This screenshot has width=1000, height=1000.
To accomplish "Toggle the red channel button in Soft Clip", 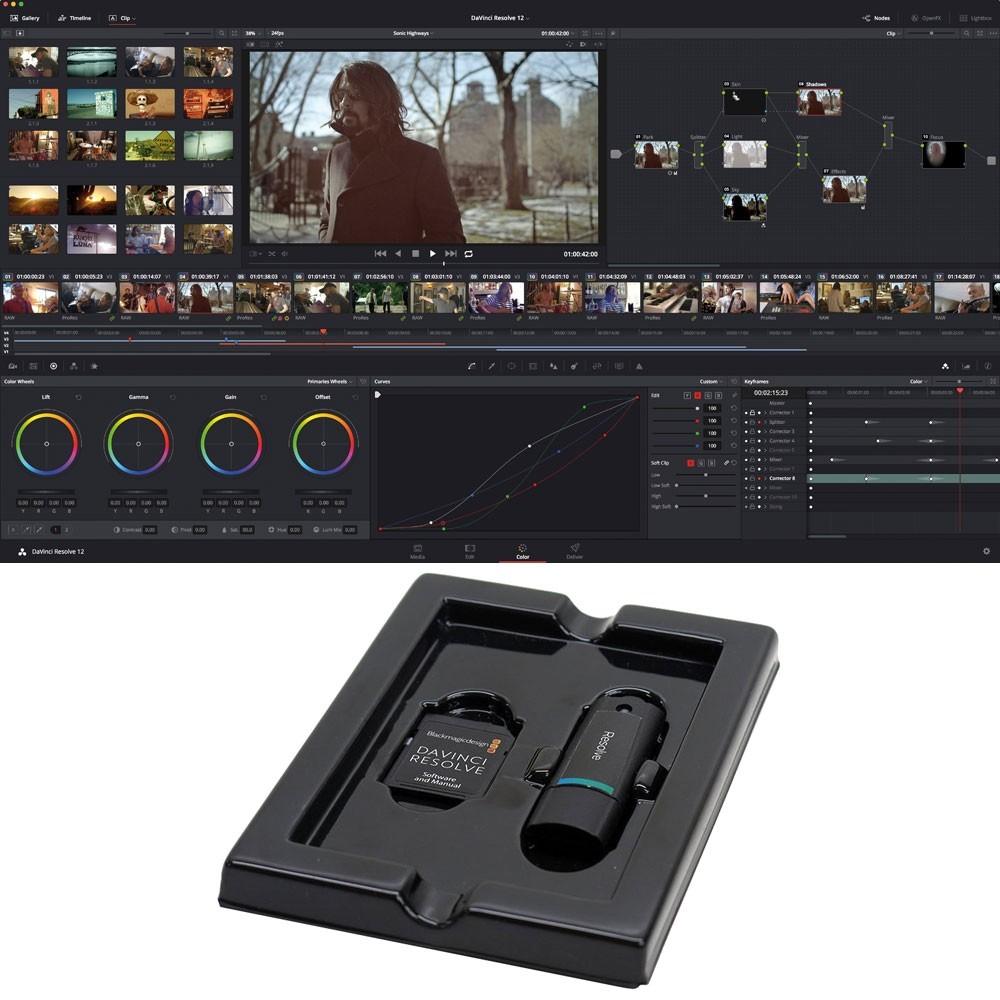I will [x=690, y=463].
